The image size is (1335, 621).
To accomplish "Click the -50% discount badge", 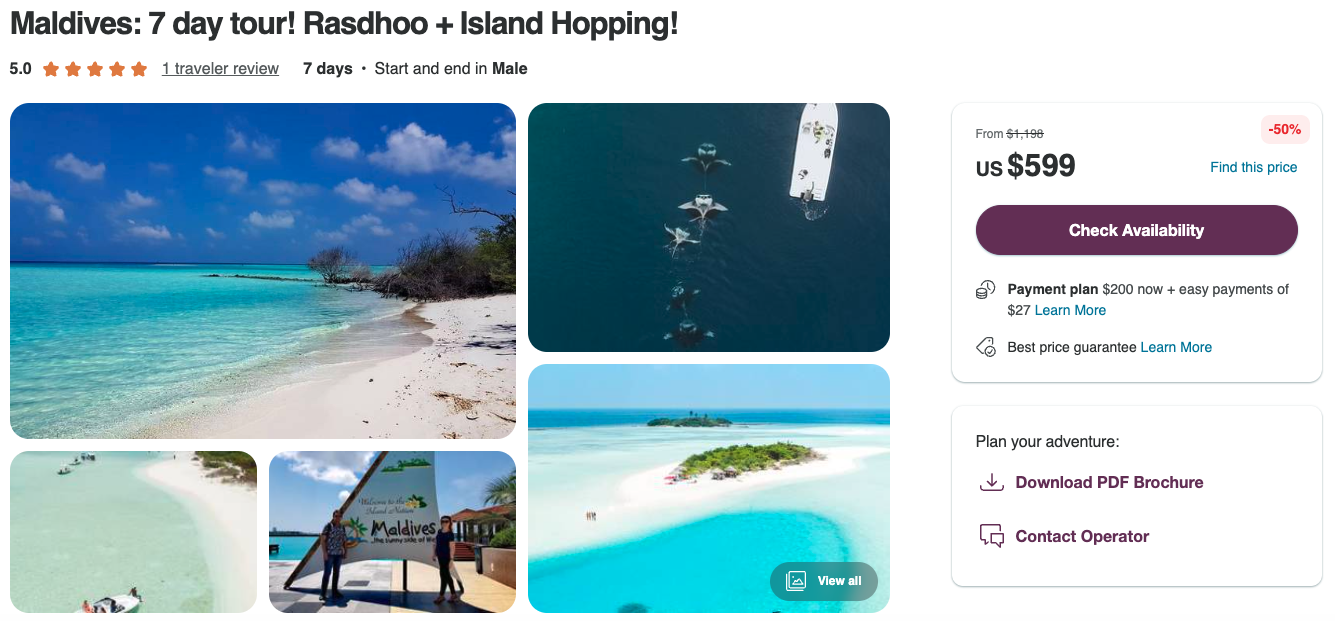I will pos(1284,129).
